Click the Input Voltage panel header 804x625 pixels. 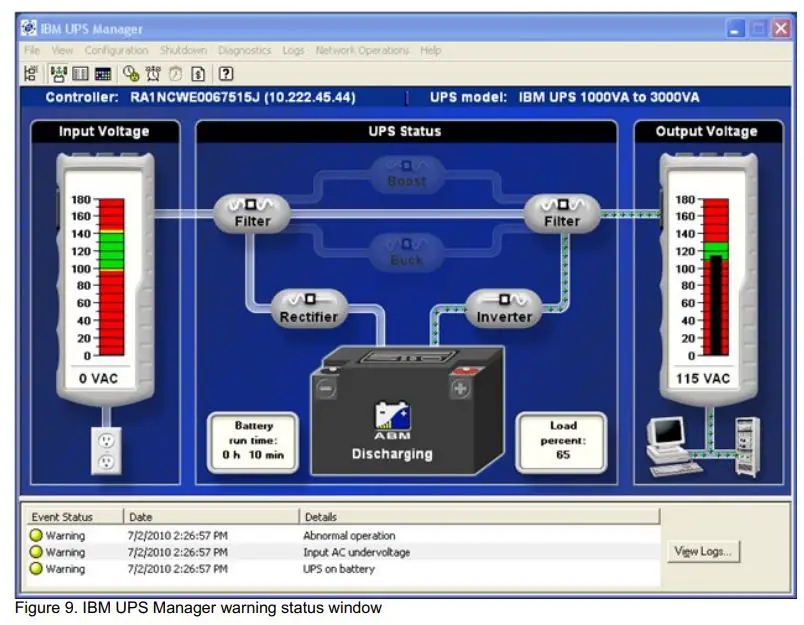coord(105,131)
